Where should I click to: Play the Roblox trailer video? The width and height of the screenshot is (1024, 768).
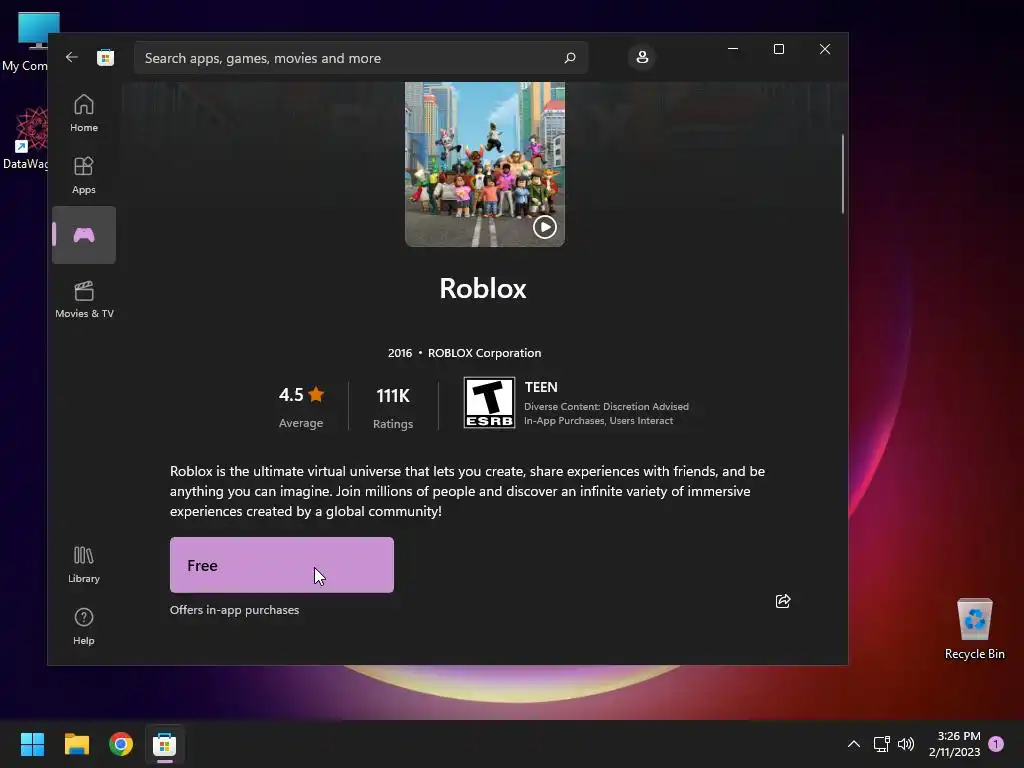(x=545, y=227)
